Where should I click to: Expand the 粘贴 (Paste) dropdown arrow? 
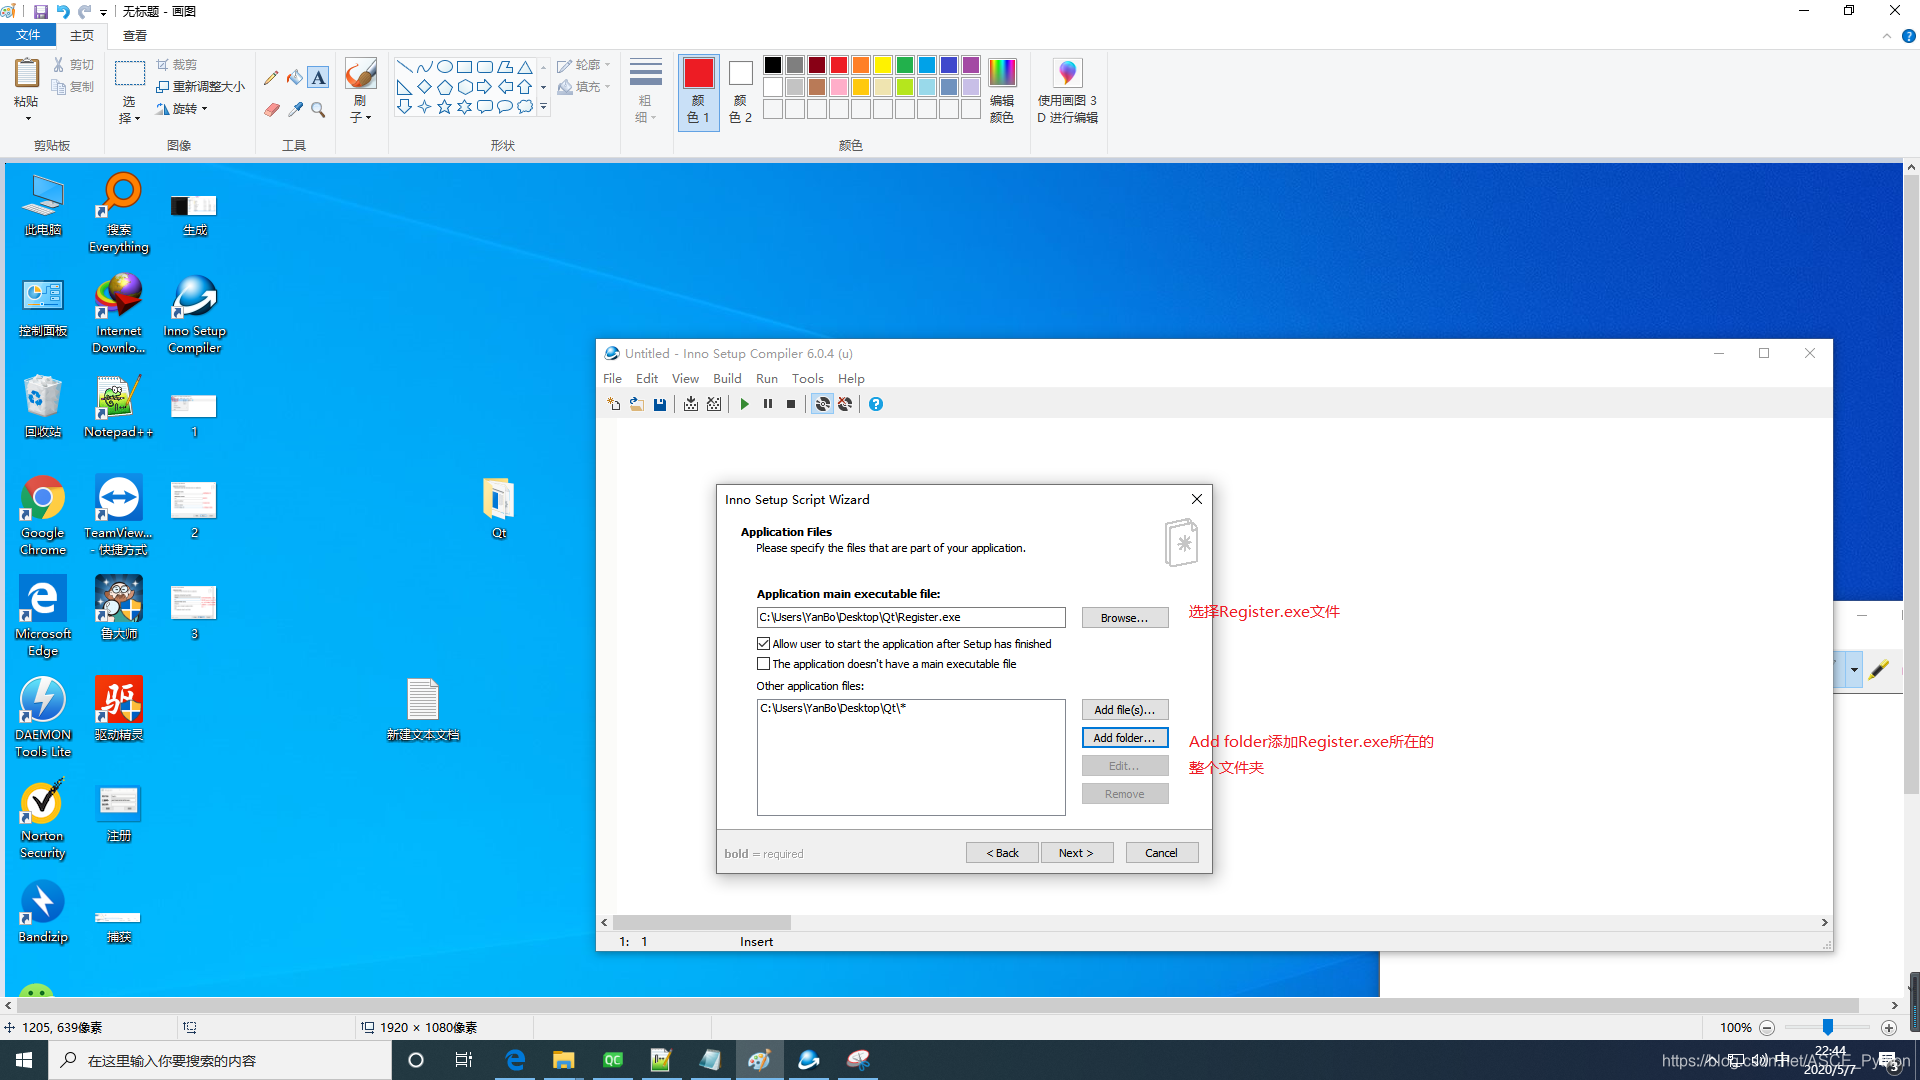click(x=27, y=119)
